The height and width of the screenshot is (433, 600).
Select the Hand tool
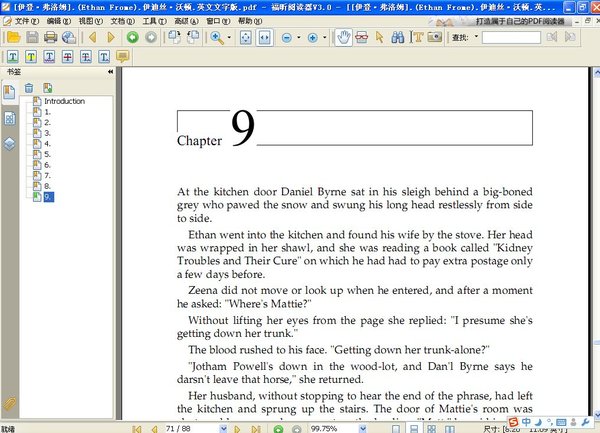[x=343, y=37]
